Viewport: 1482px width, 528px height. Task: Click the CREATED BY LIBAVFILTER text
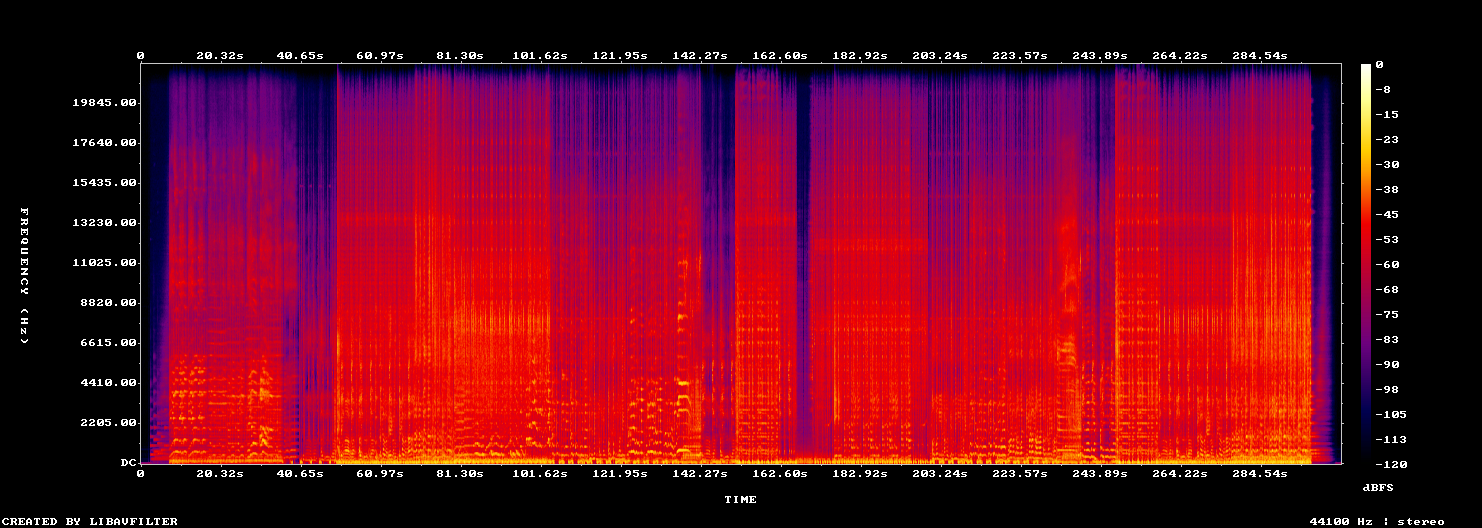coord(89,521)
